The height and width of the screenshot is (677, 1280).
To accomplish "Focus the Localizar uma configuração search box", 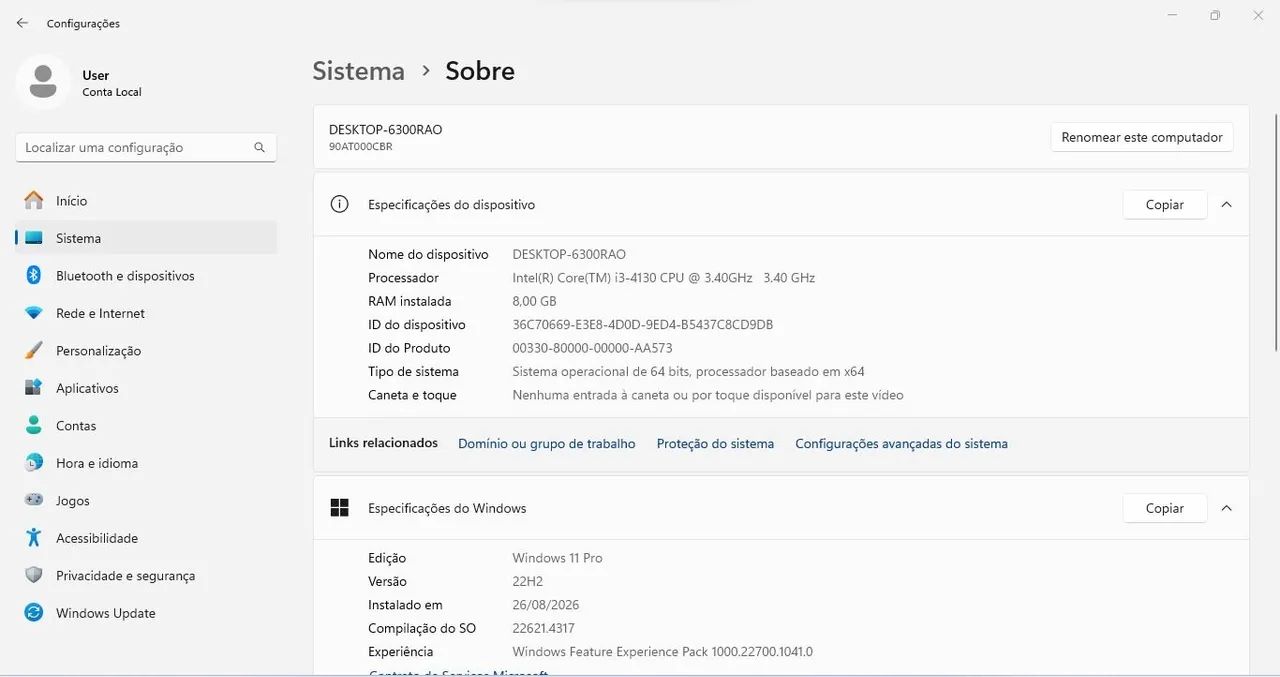I will coord(146,147).
